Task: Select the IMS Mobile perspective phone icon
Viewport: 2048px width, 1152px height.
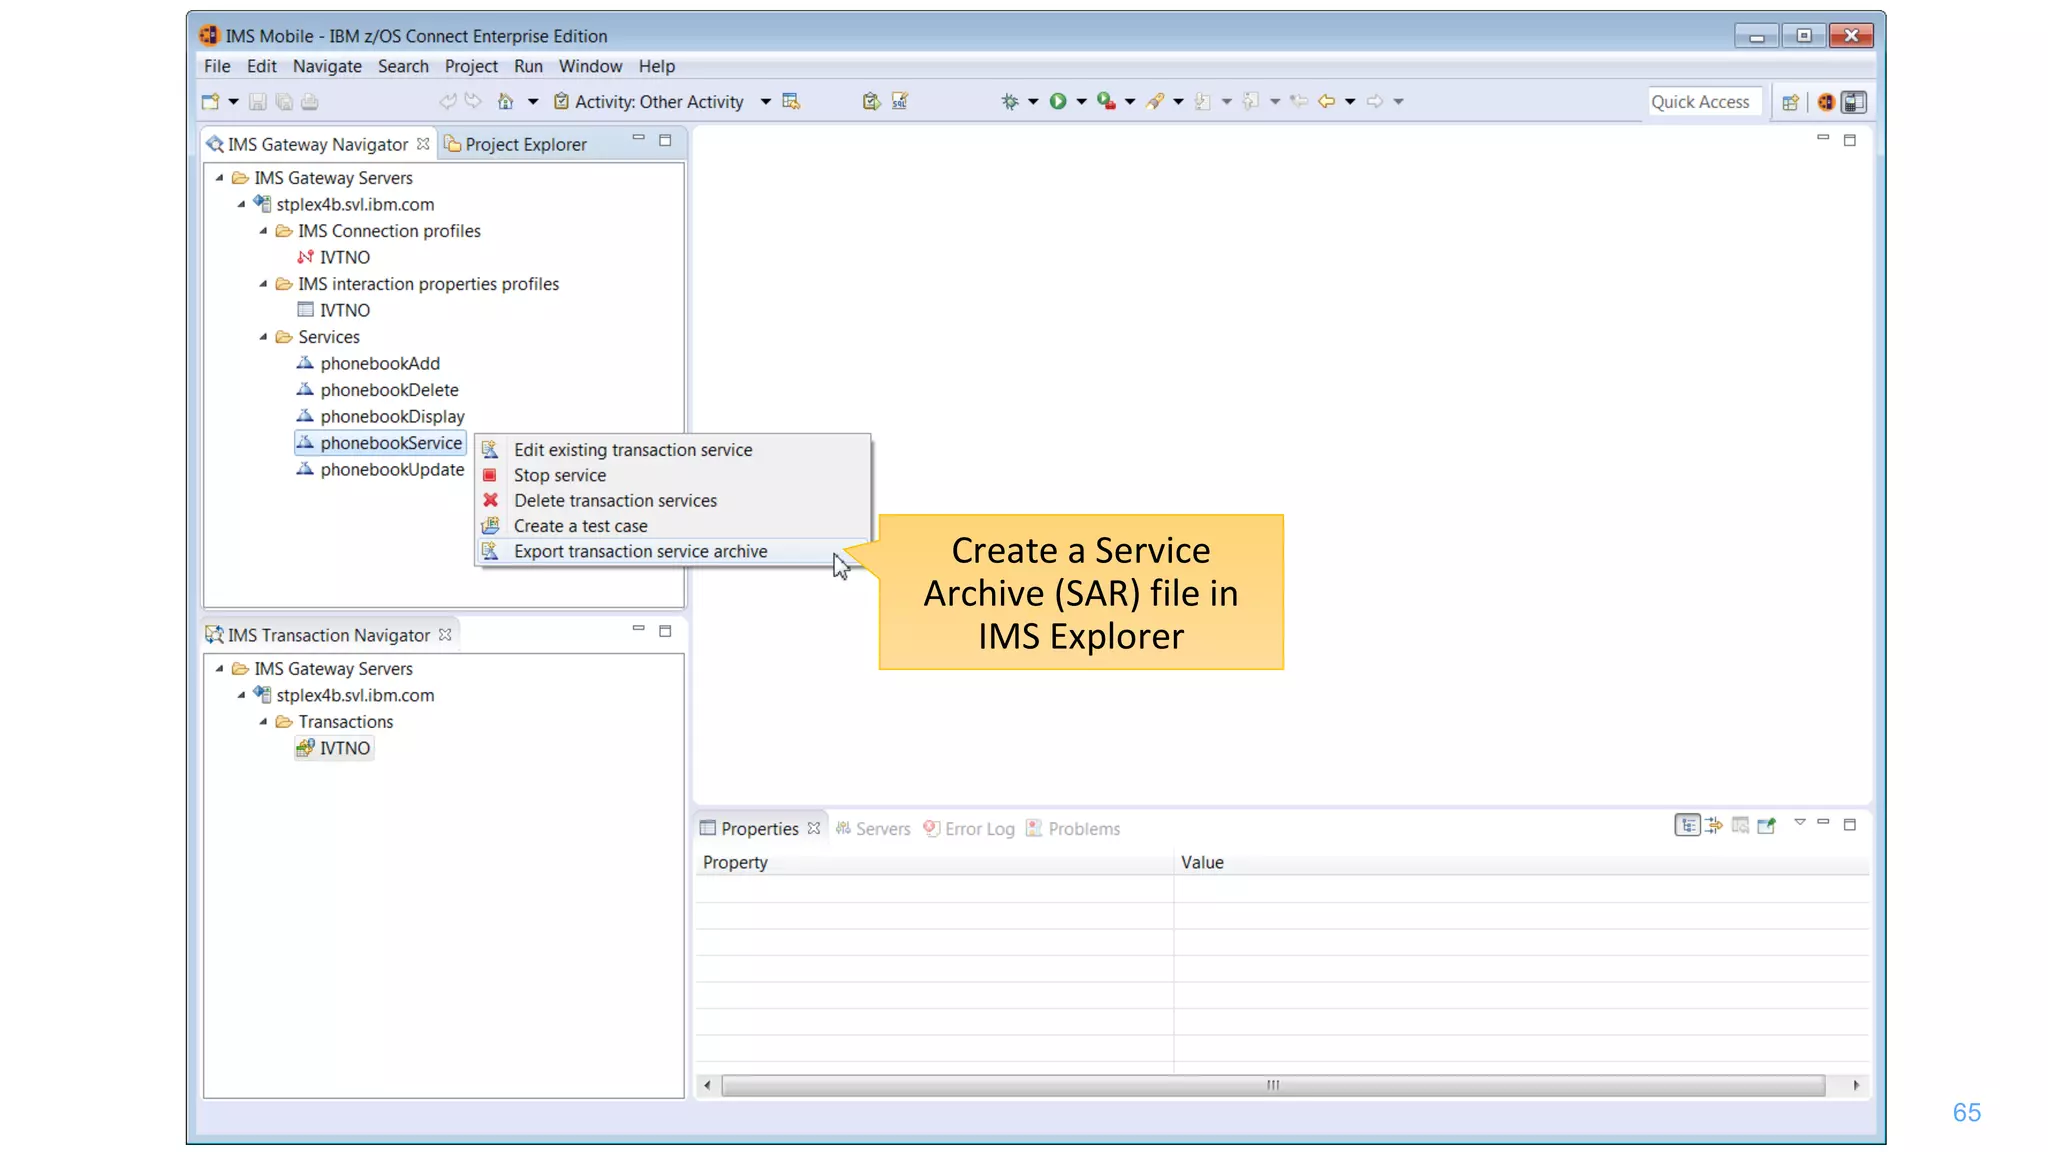Action: [1854, 102]
